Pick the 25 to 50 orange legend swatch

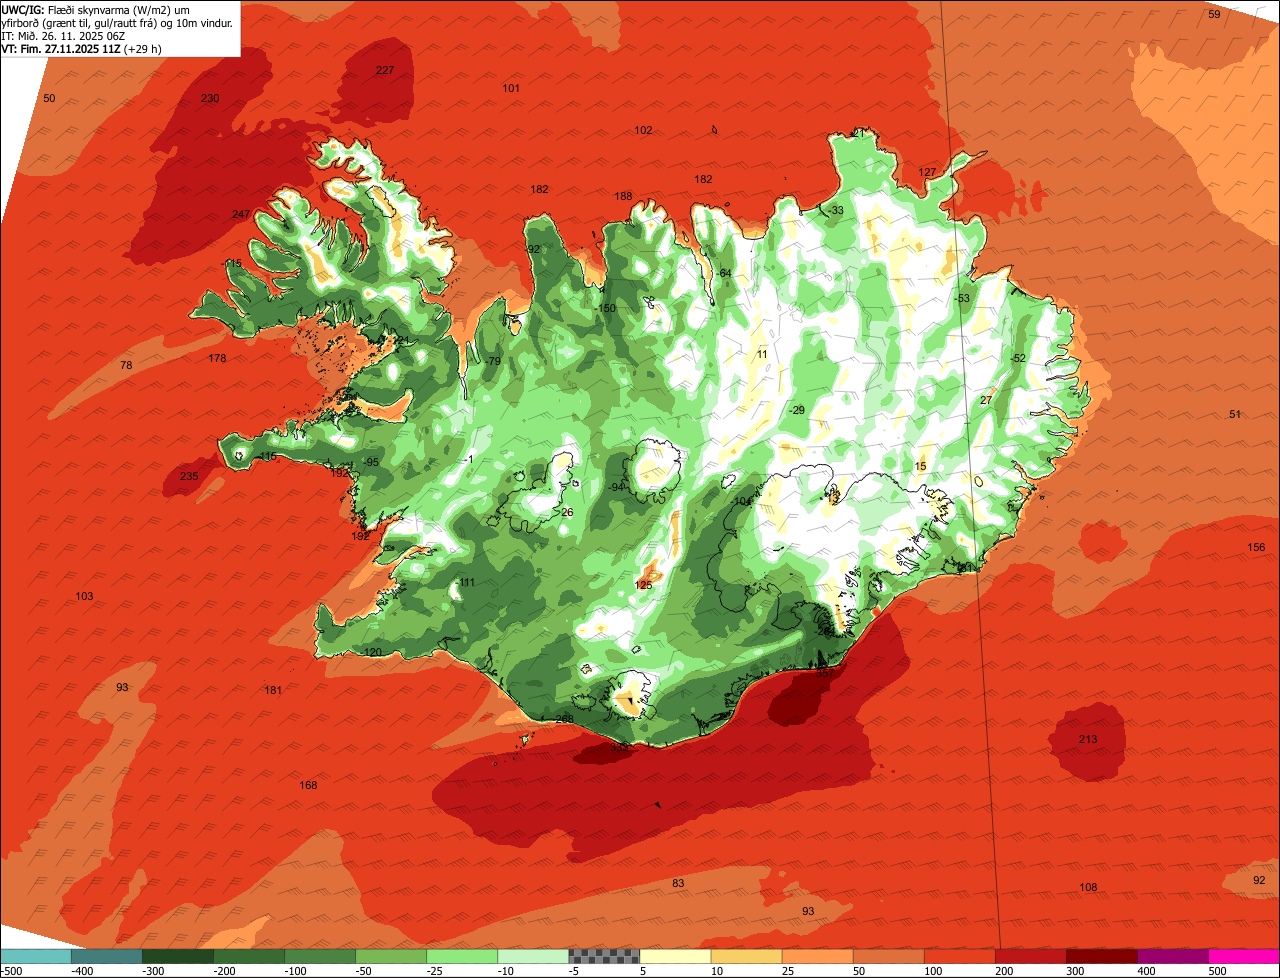coord(817,957)
